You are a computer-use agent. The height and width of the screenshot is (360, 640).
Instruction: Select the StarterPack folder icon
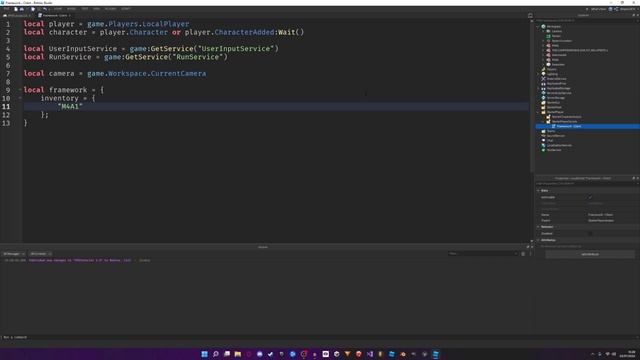(544, 107)
